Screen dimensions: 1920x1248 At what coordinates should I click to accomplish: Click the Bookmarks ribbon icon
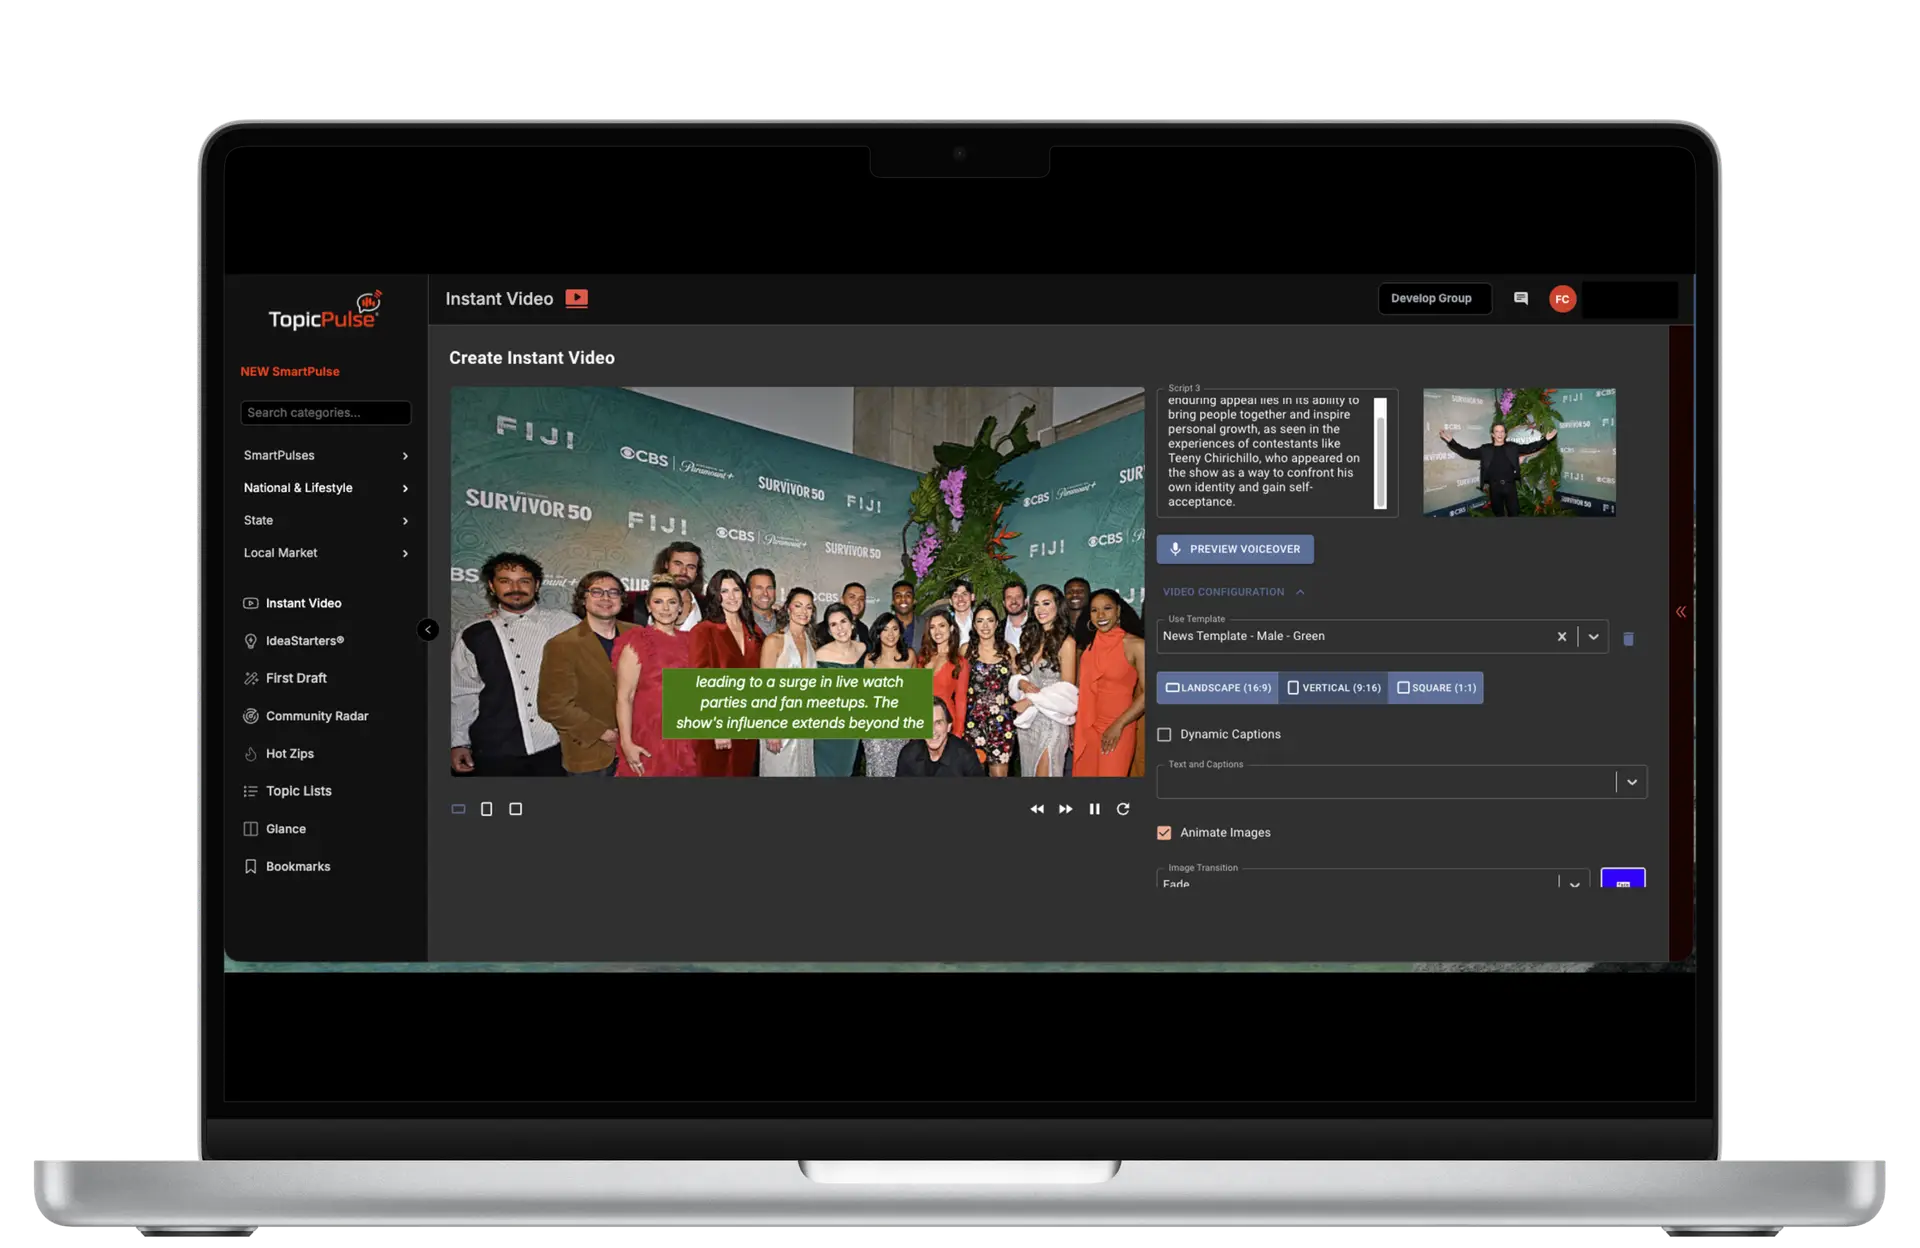click(251, 867)
